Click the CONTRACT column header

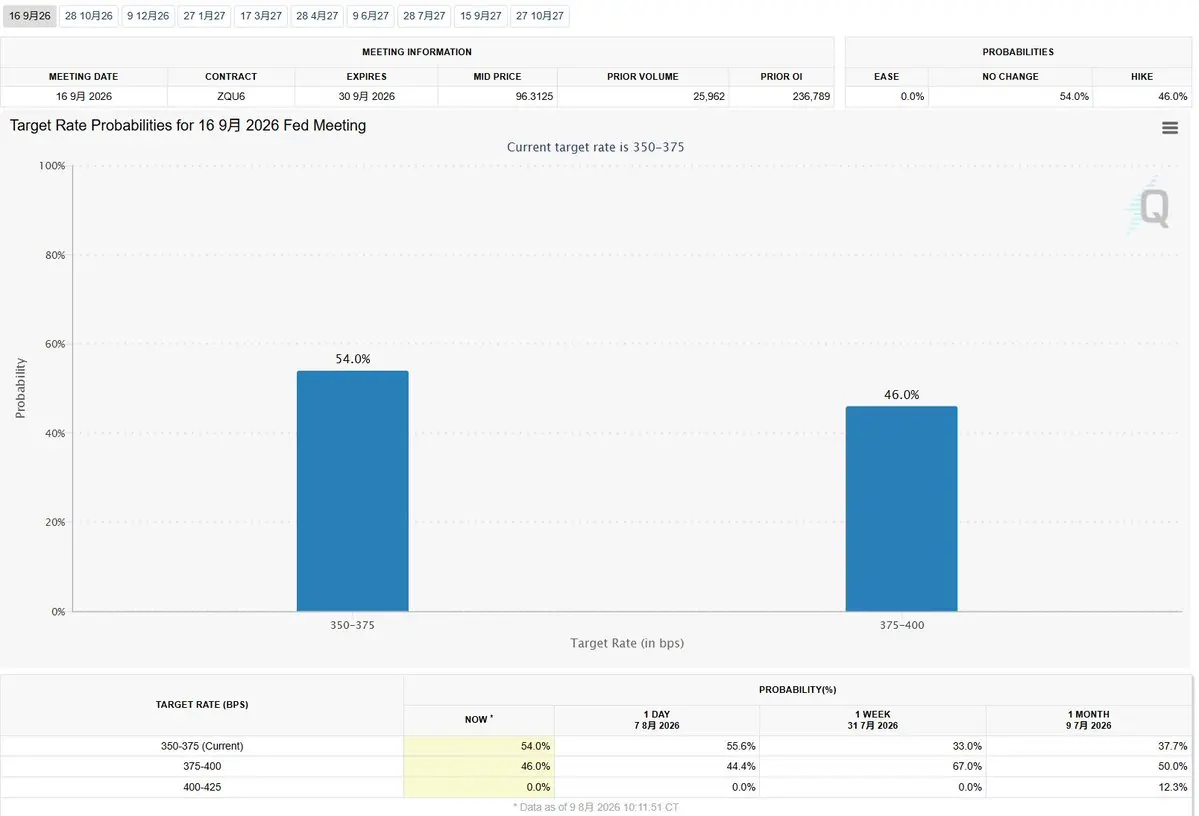click(231, 76)
